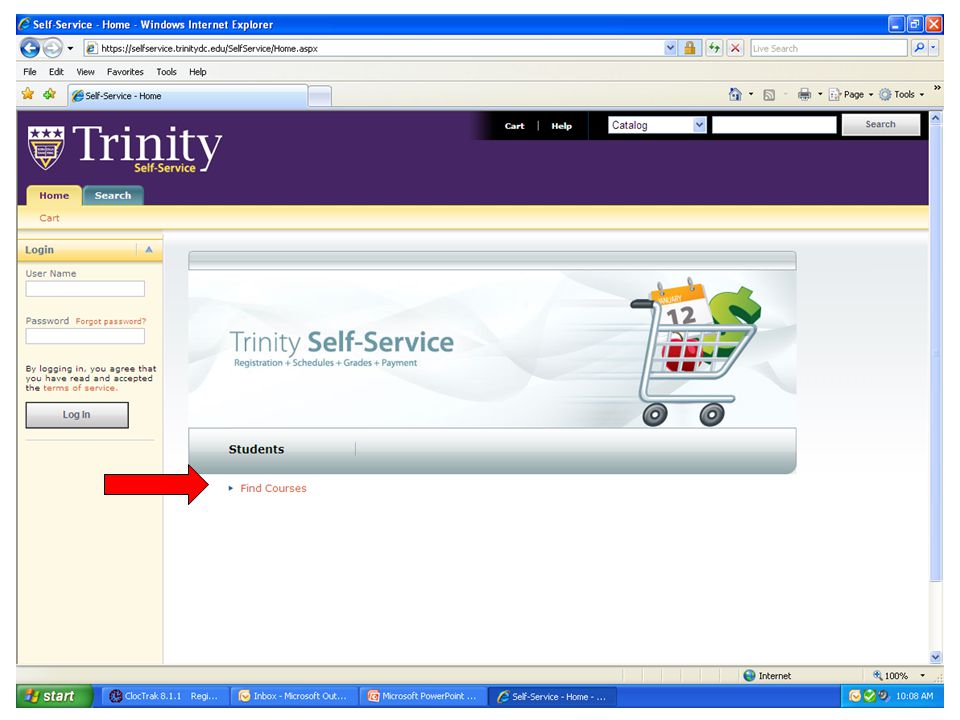Open the terms of service link

point(80,388)
